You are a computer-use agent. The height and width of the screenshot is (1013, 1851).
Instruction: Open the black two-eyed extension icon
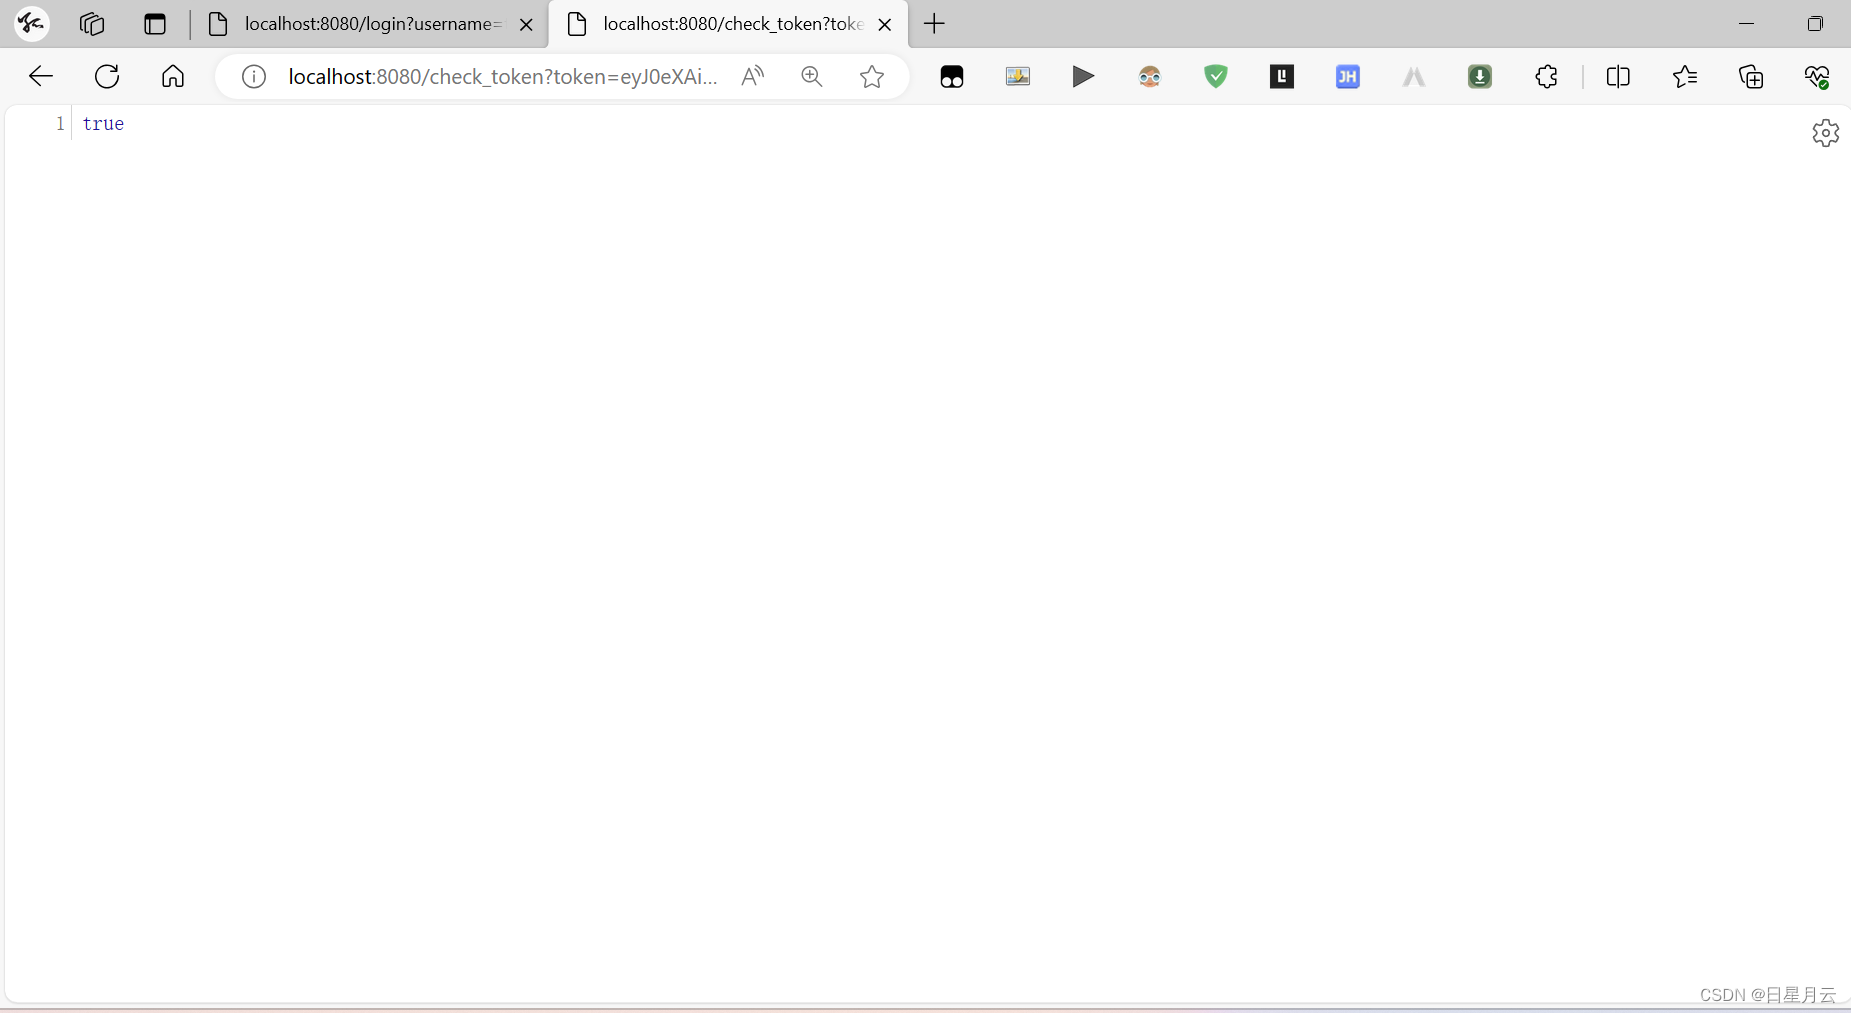pos(952,76)
